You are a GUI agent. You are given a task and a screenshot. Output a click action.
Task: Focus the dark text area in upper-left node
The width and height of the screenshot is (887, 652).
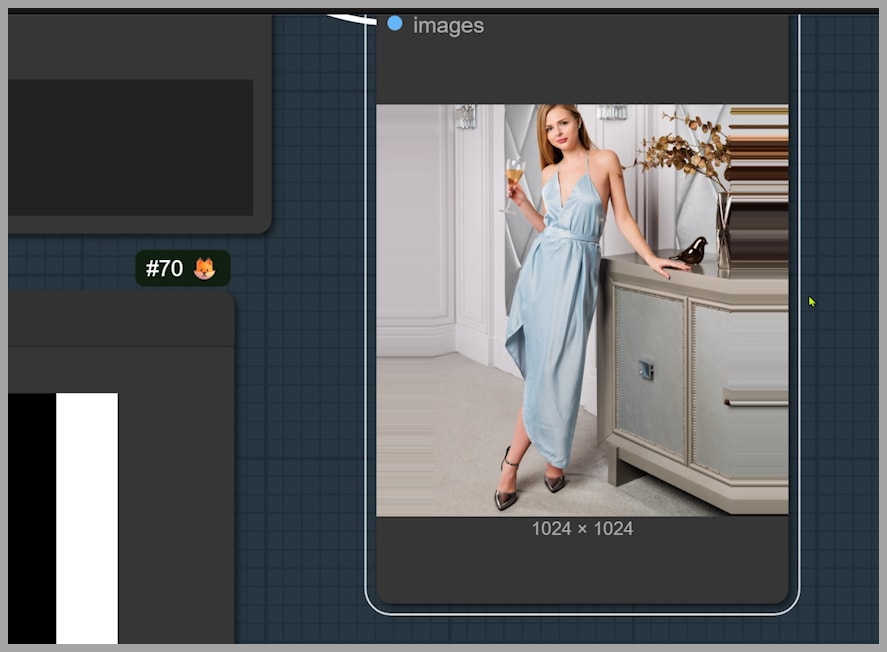point(130,147)
